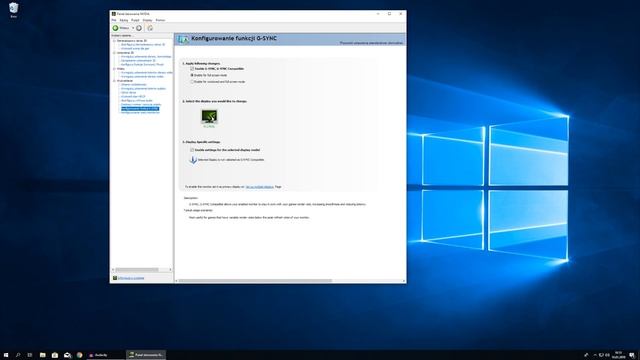Open Microsoft Store from the taskbar
Viewport: 640px width, 360px height.
pyautogui.click(x=55, y=355)
